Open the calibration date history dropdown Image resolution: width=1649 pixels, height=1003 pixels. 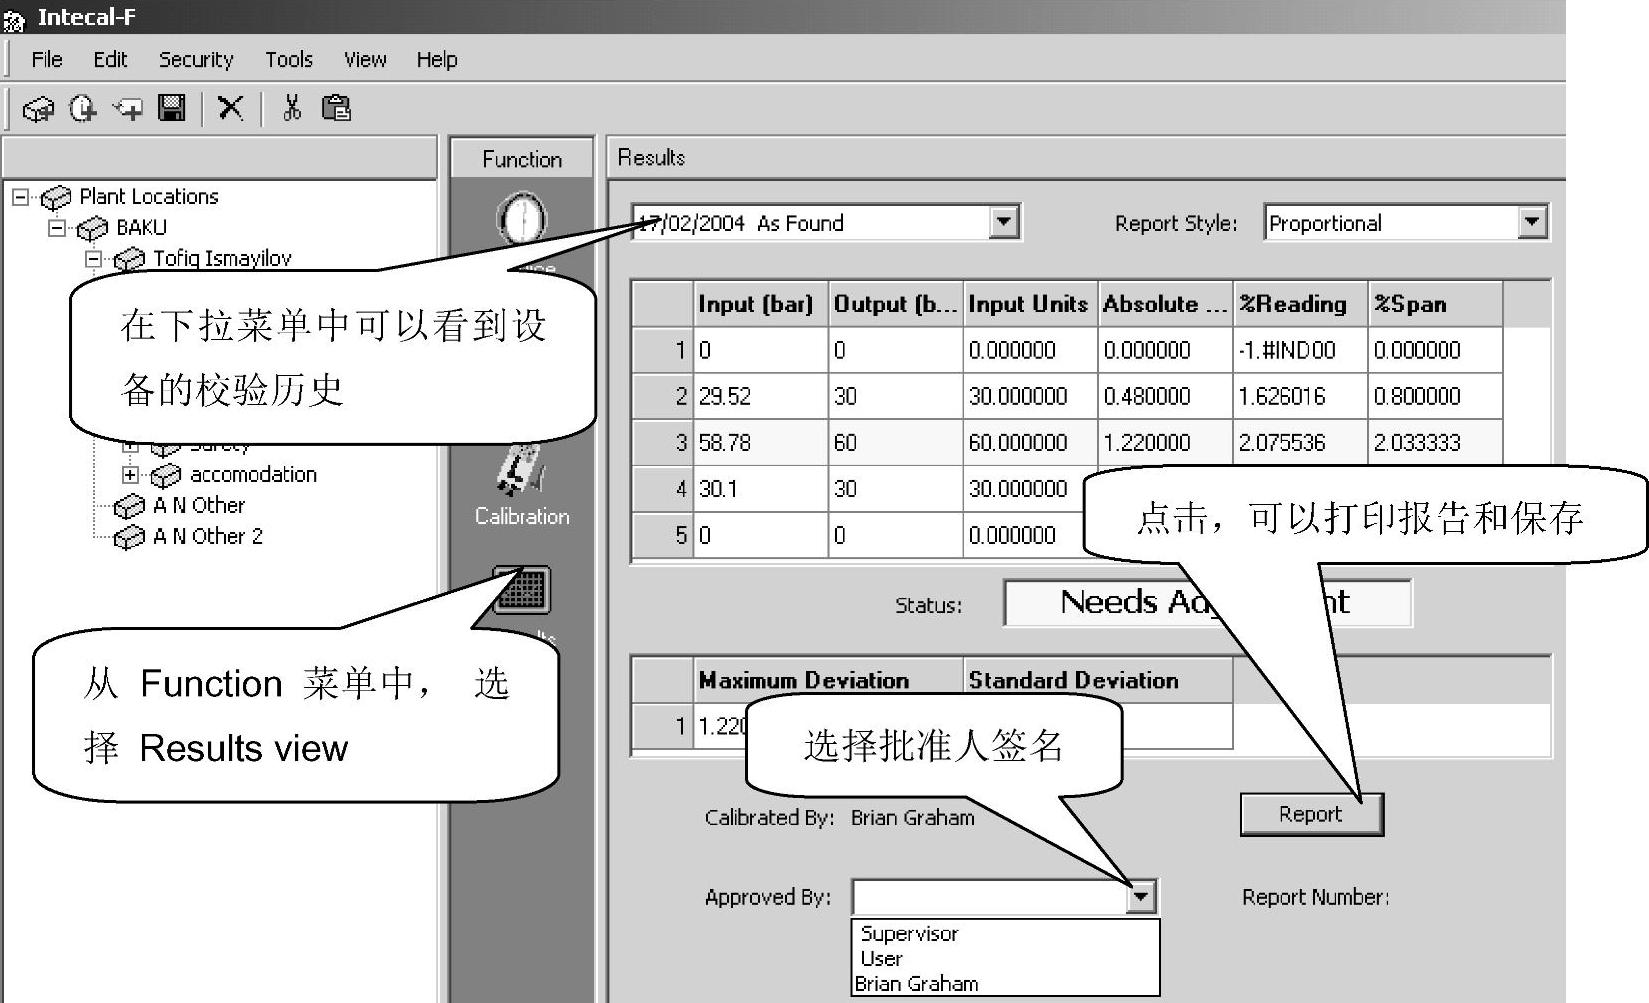1003,222
